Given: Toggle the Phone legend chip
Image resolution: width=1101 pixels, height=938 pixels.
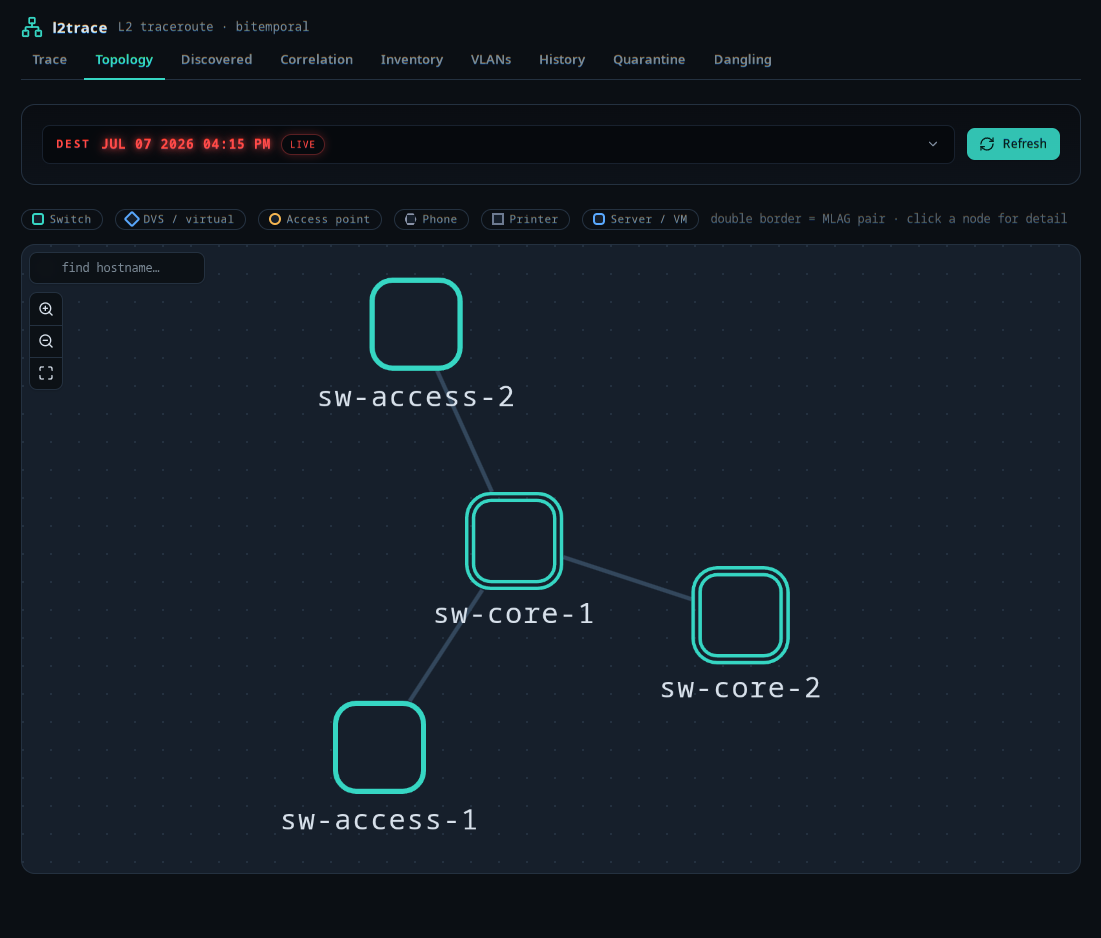Looking at the screenshot, I should click(431, 219).
